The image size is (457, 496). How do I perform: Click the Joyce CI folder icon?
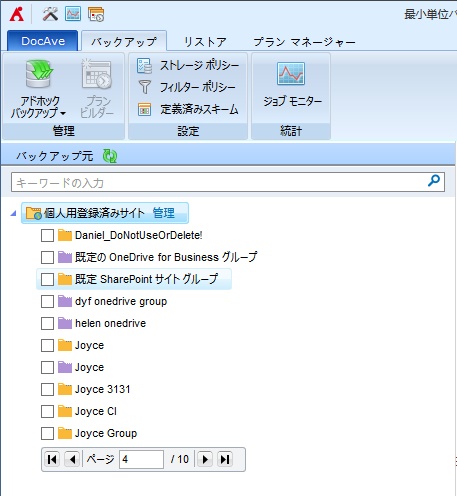[65, 411]
